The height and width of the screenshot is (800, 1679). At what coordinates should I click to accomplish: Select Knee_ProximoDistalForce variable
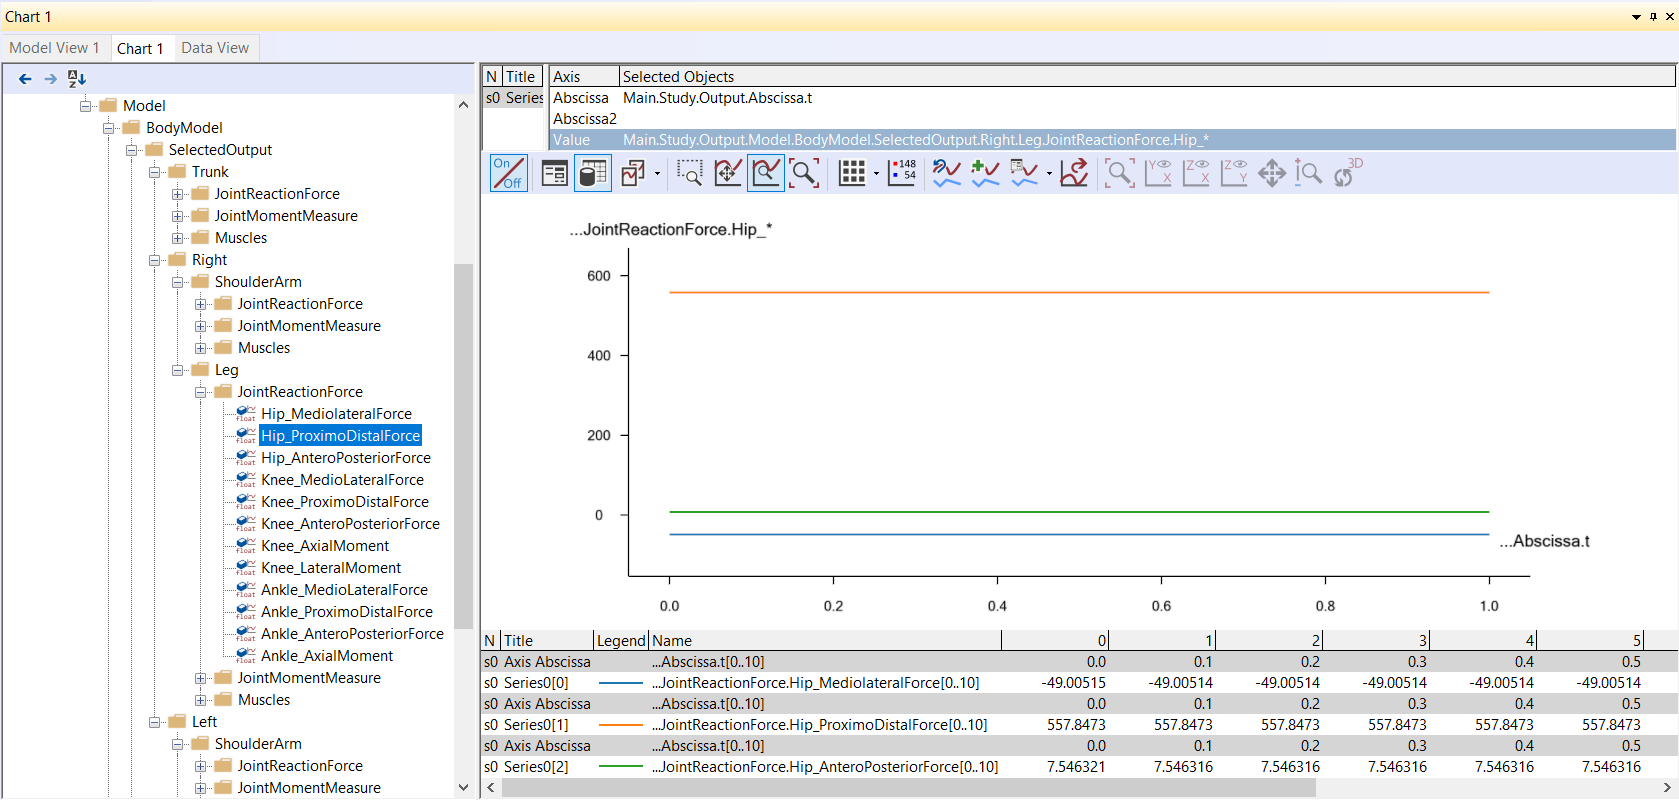coord(345,502)
